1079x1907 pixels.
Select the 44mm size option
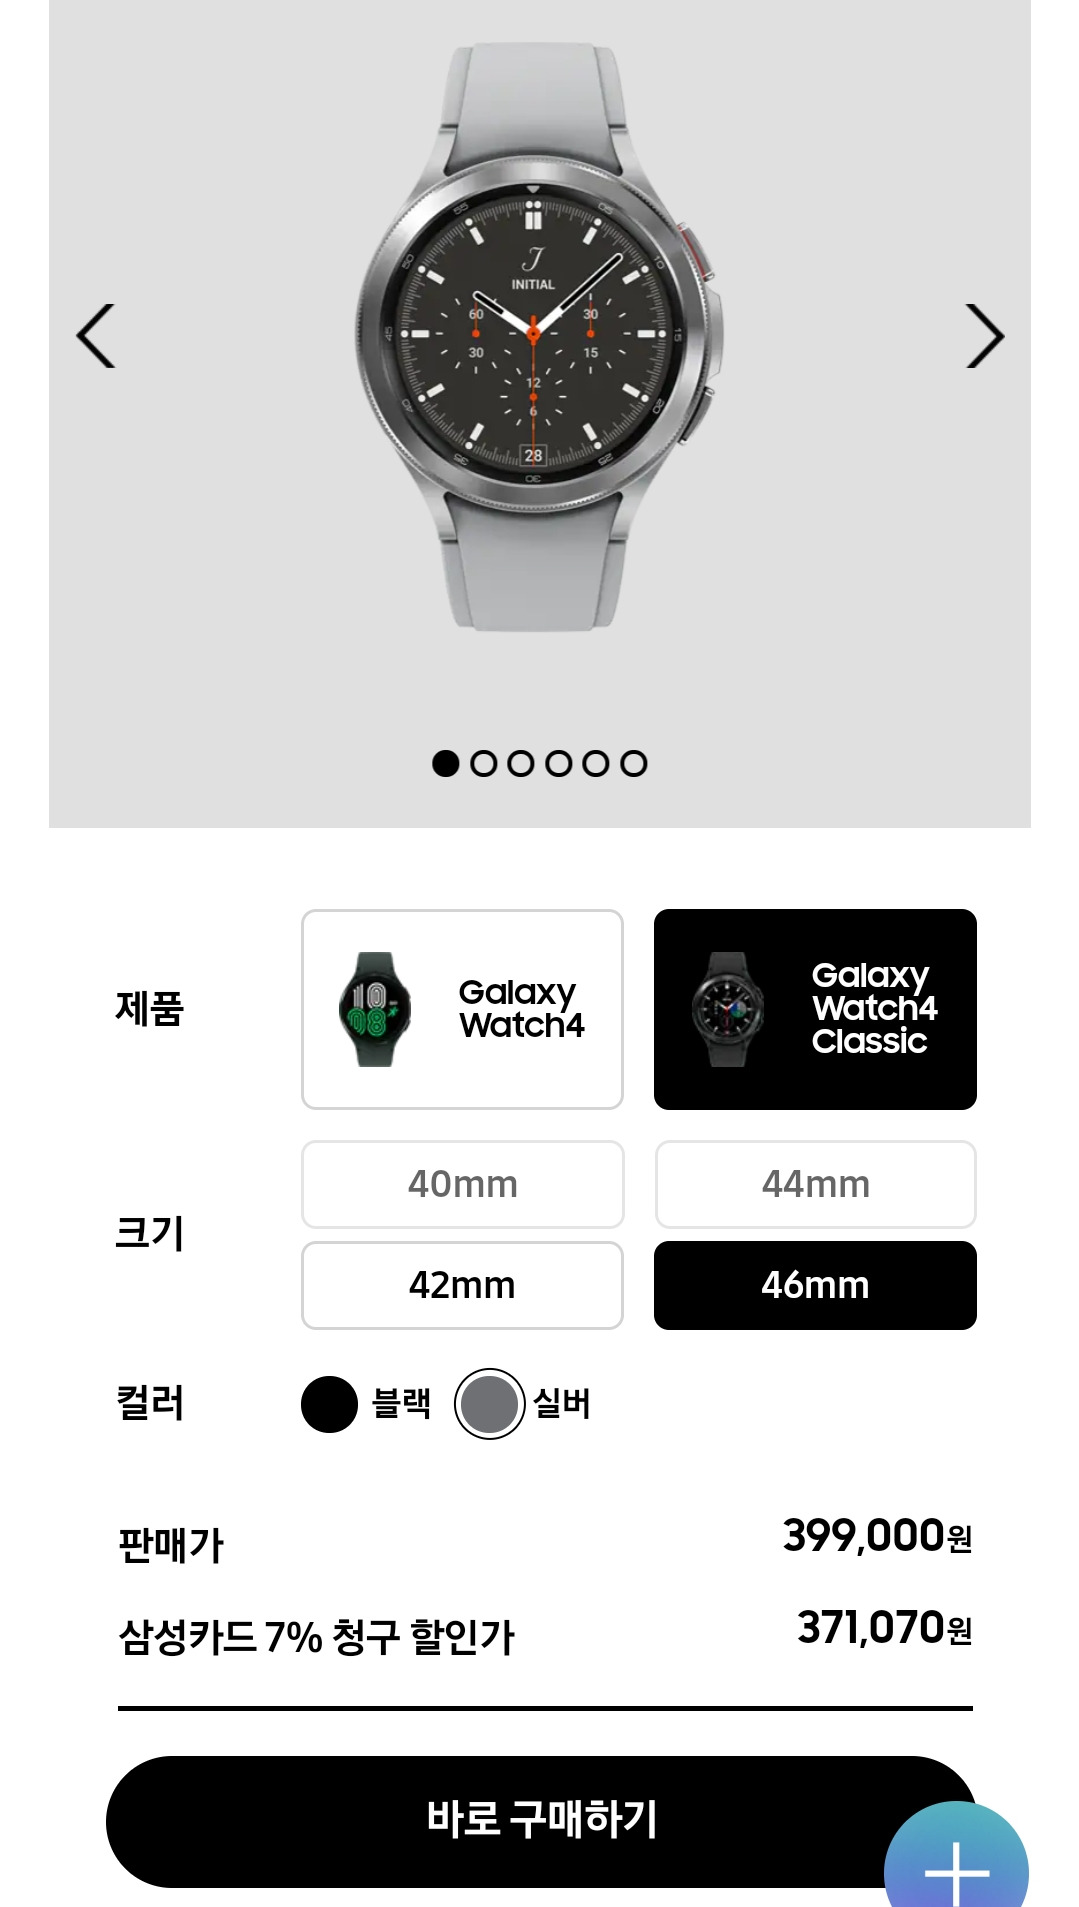point(815,1184)
